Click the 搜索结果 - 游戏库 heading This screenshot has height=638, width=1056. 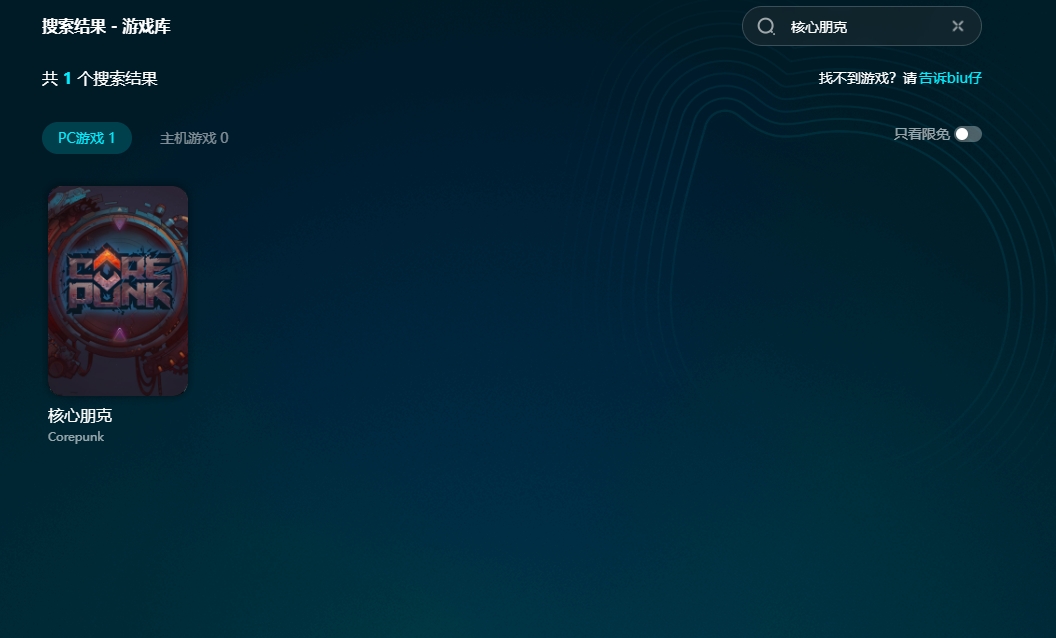pos(106,26)
